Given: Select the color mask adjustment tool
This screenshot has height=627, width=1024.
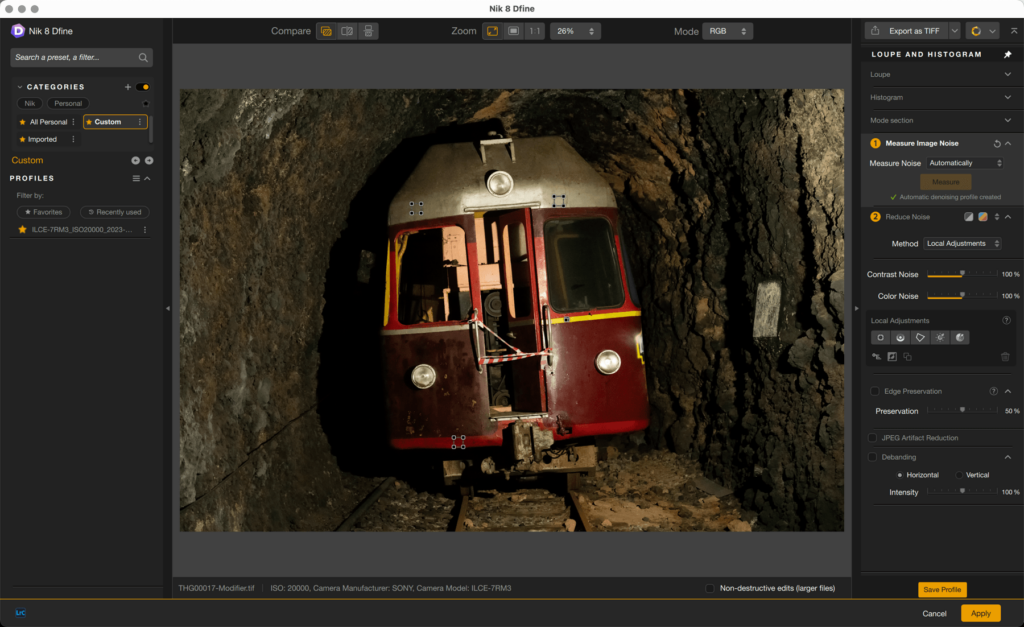Looking at the screenshot, I should (x=960, y=338).
